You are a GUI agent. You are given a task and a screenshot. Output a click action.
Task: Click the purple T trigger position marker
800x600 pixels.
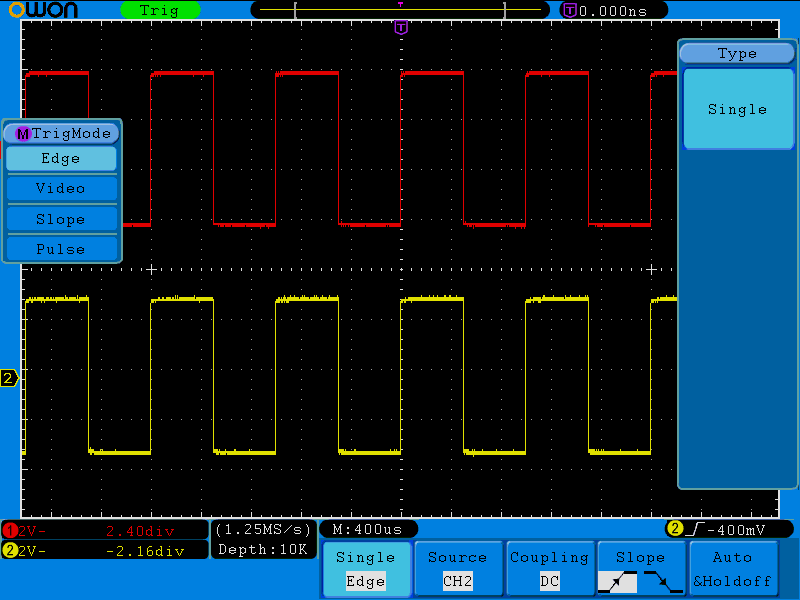click(401, 27)
